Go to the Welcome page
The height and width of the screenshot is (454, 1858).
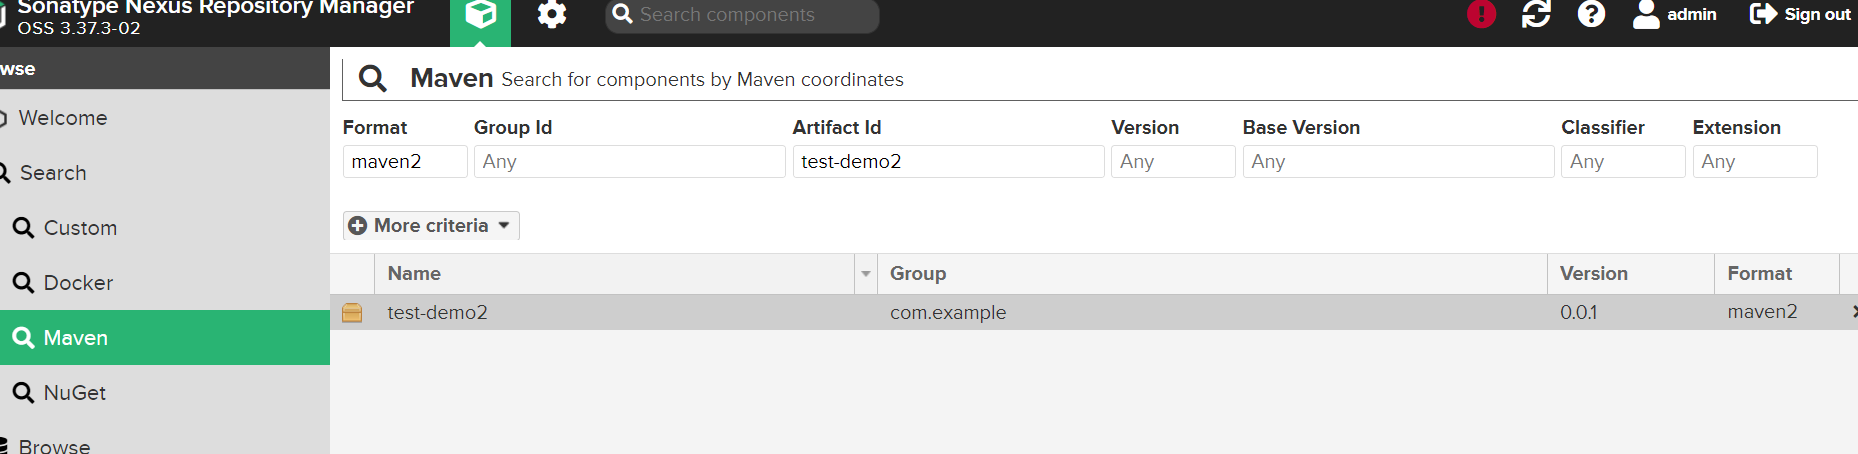[x=62, y=118]
